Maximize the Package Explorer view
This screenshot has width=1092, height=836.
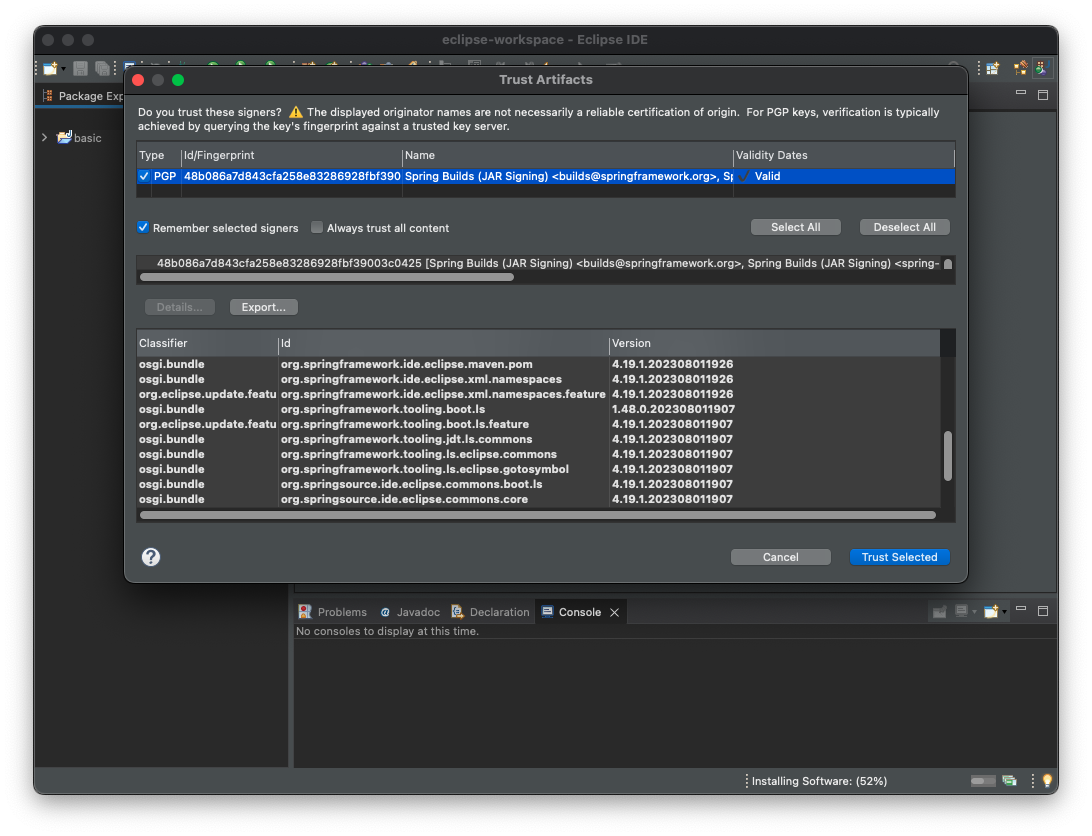click(x=1043, y=95)
